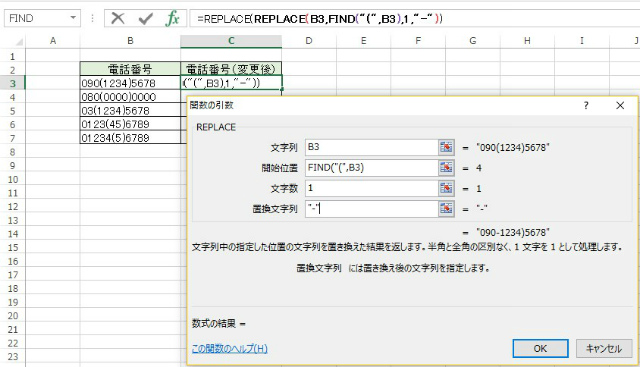Image resolution: width=640 pixels, height=367 pixels.
Task: Click cell with 080(0000)0000
Action: click(x=130, y=97)
